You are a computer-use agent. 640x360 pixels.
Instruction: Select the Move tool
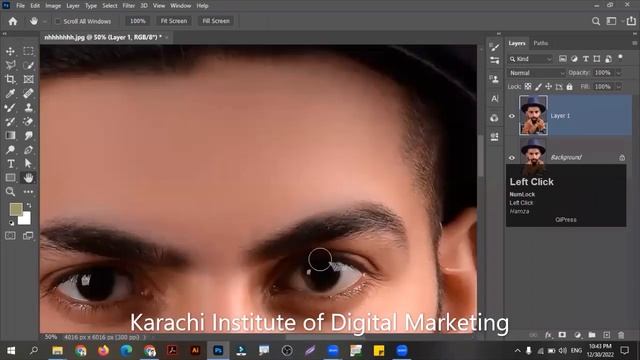(x=10, y=51)
